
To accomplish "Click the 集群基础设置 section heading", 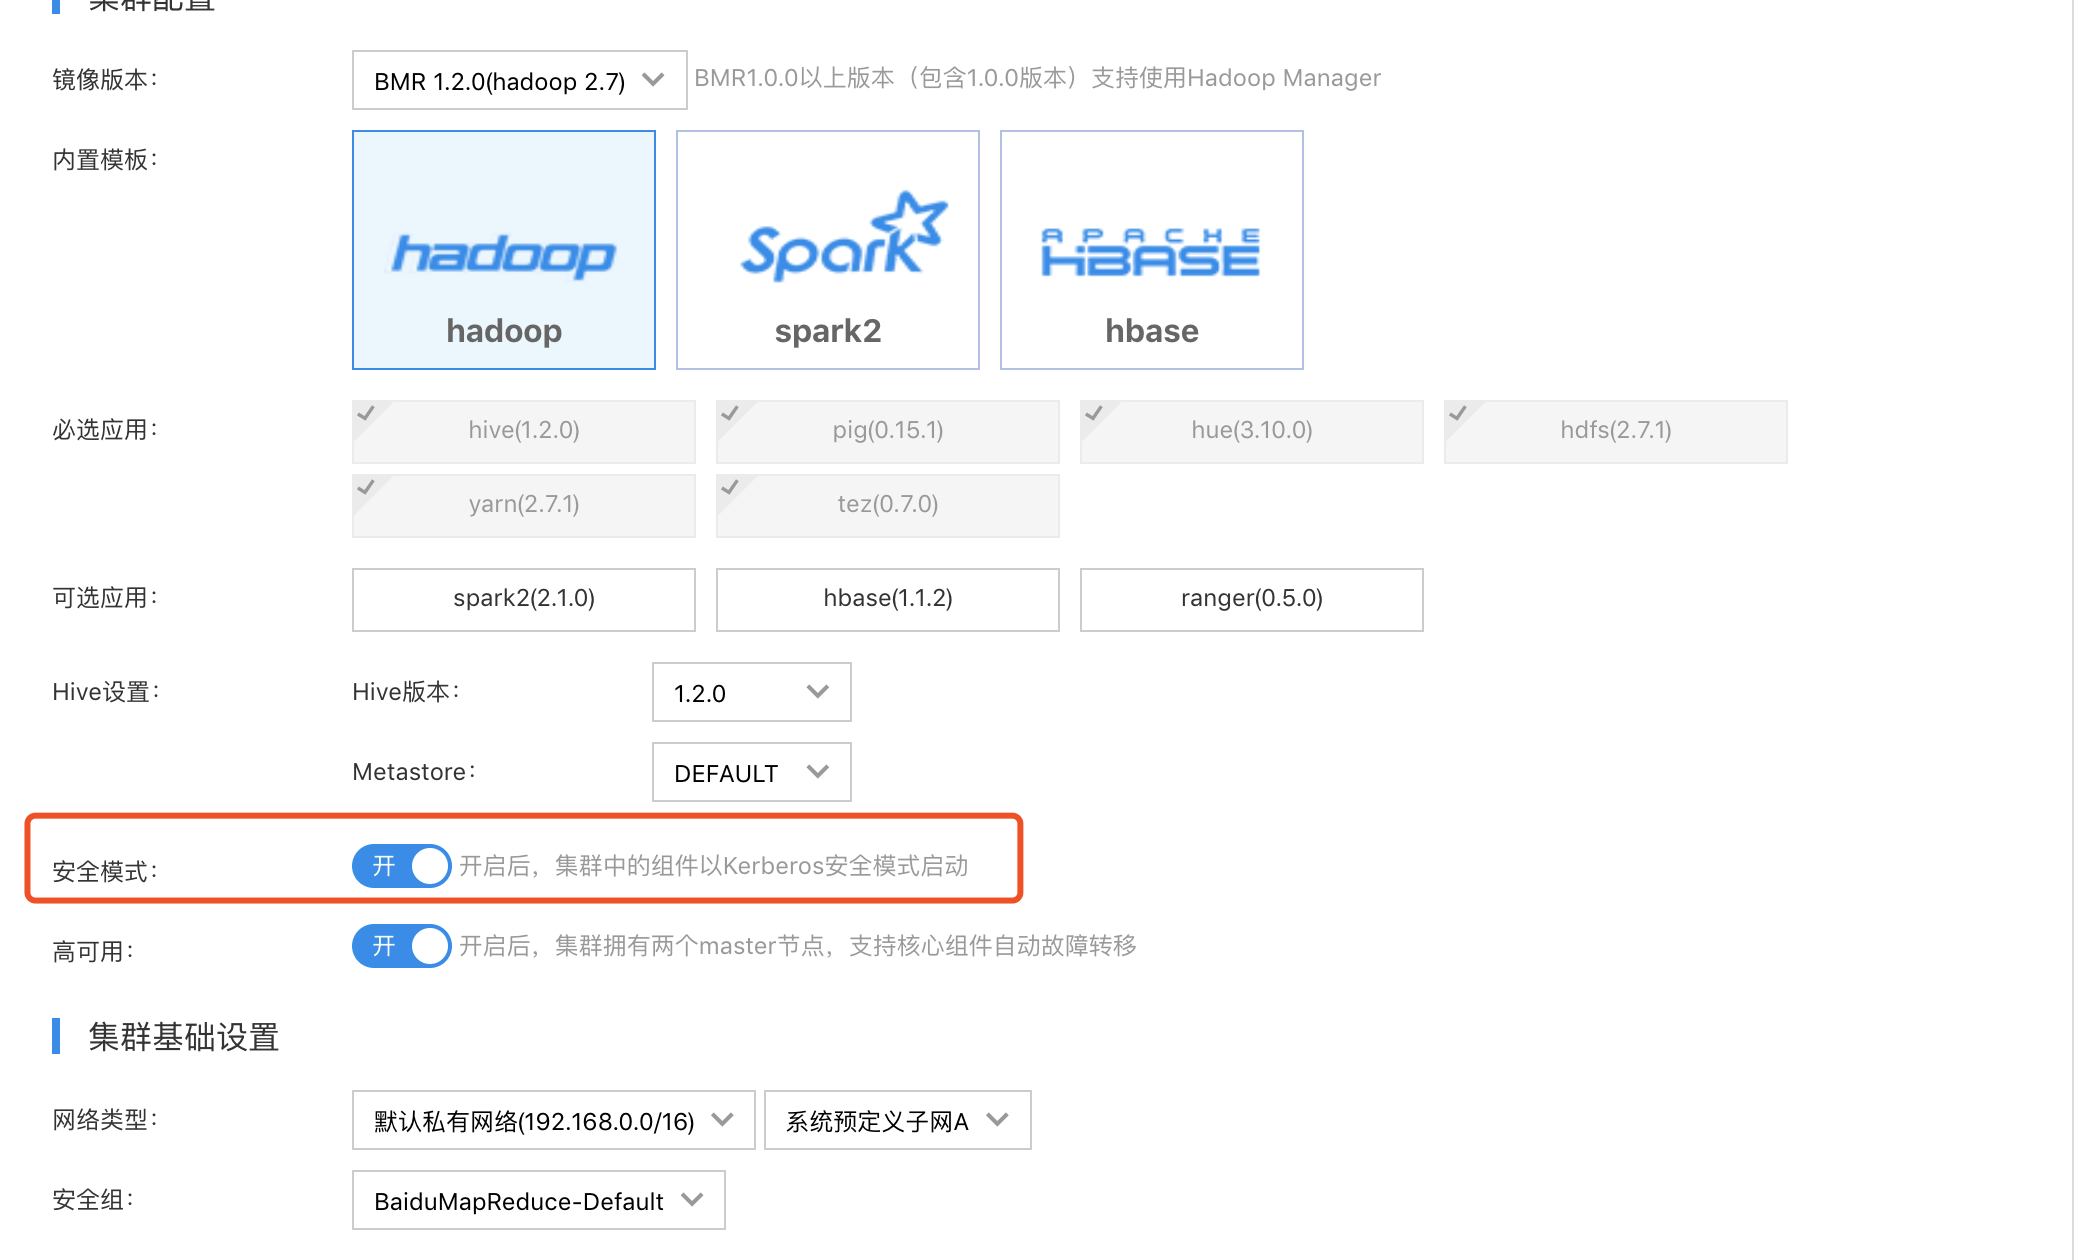I will click(x=184, y=1036).
